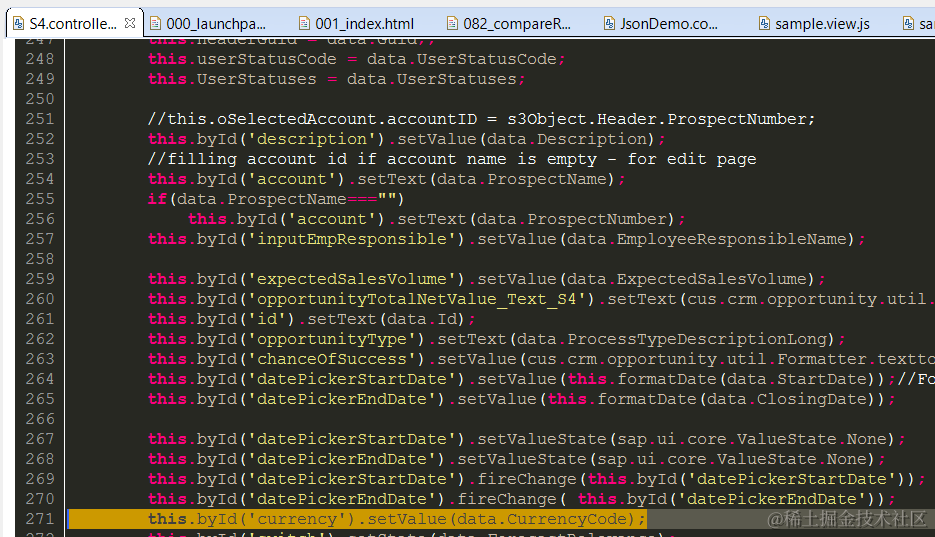The width and height of the screenshot is (935, 537).
Task: Click setValueState on line 267
Action: click(x=541, y=439)
